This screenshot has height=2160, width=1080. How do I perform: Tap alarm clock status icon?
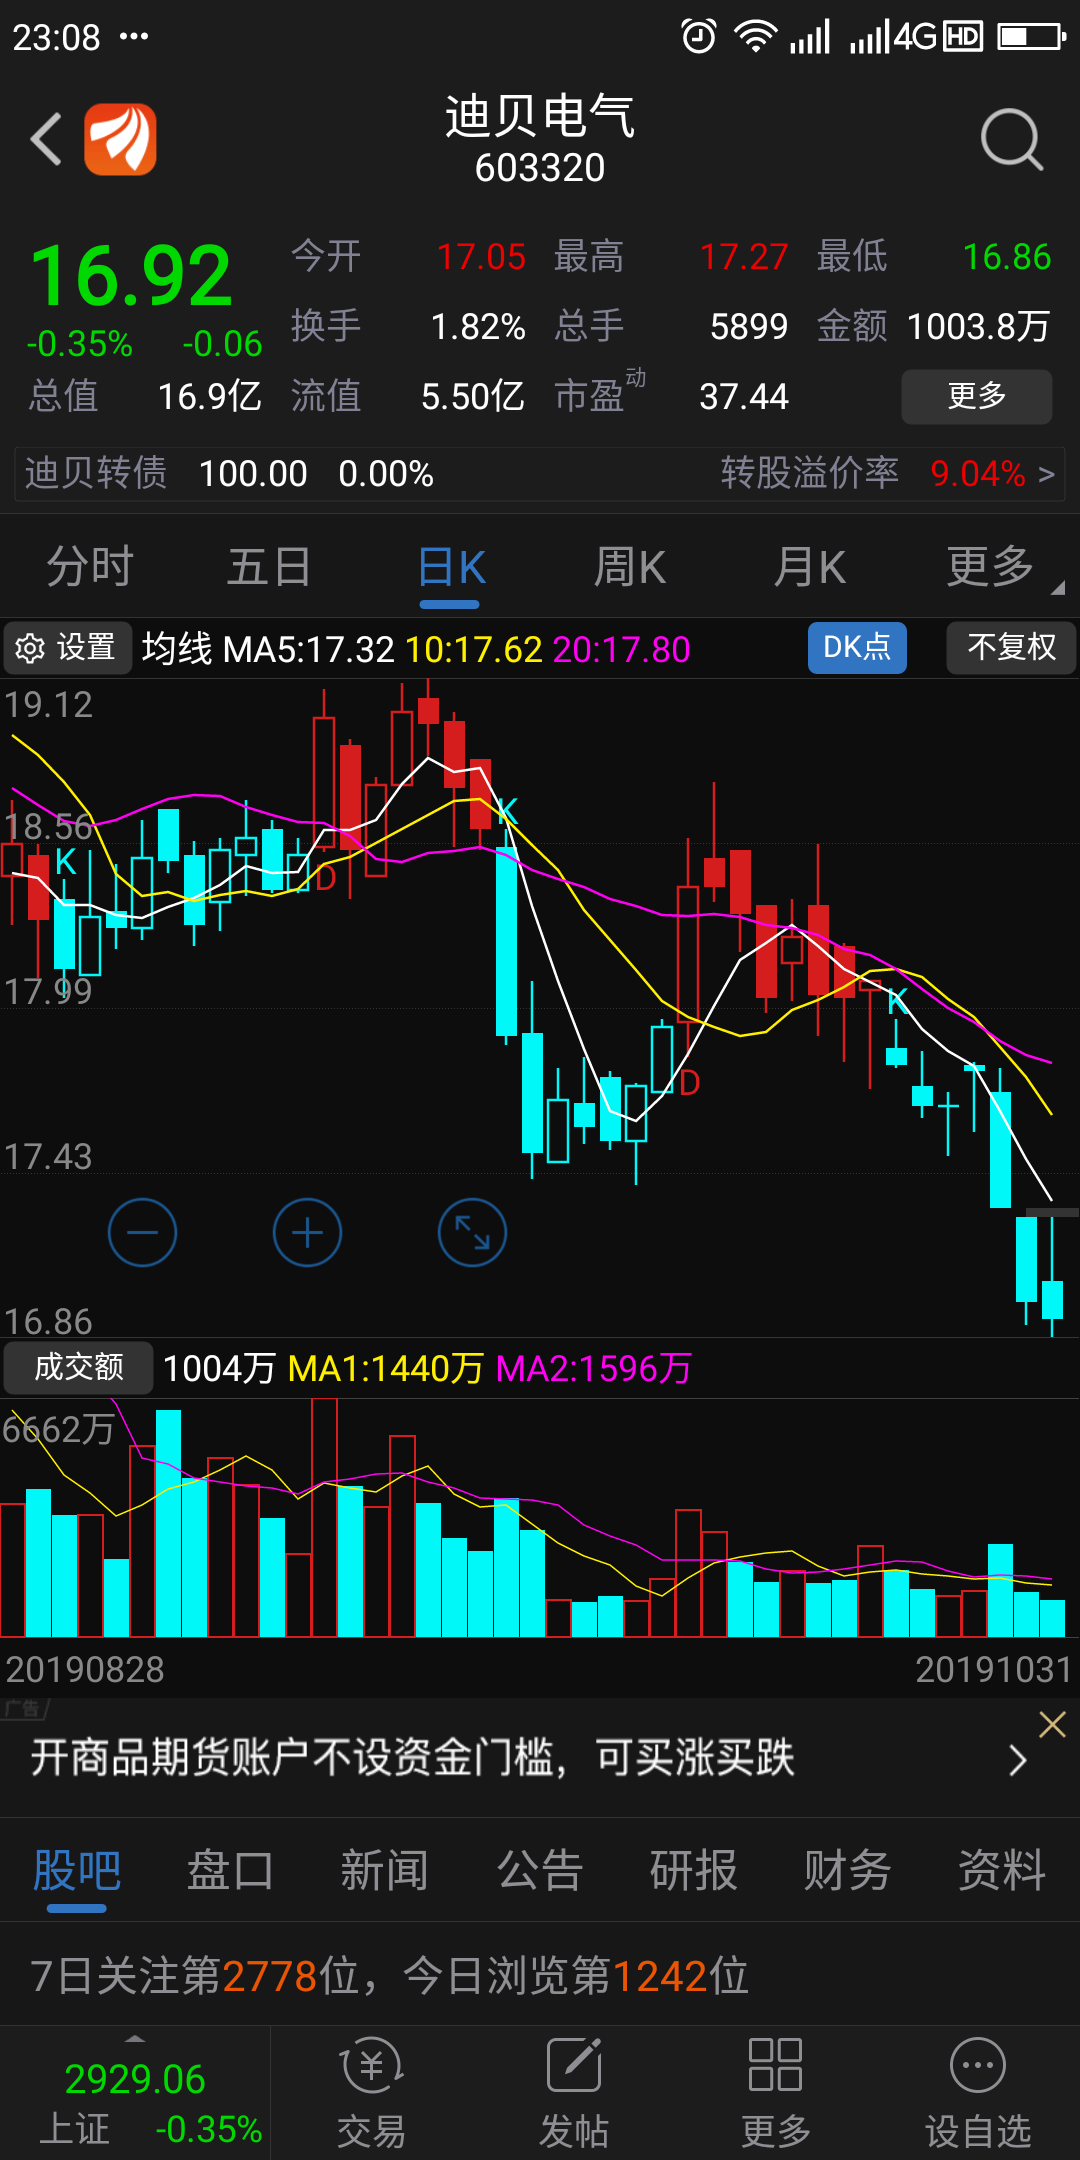pos(698,37)
